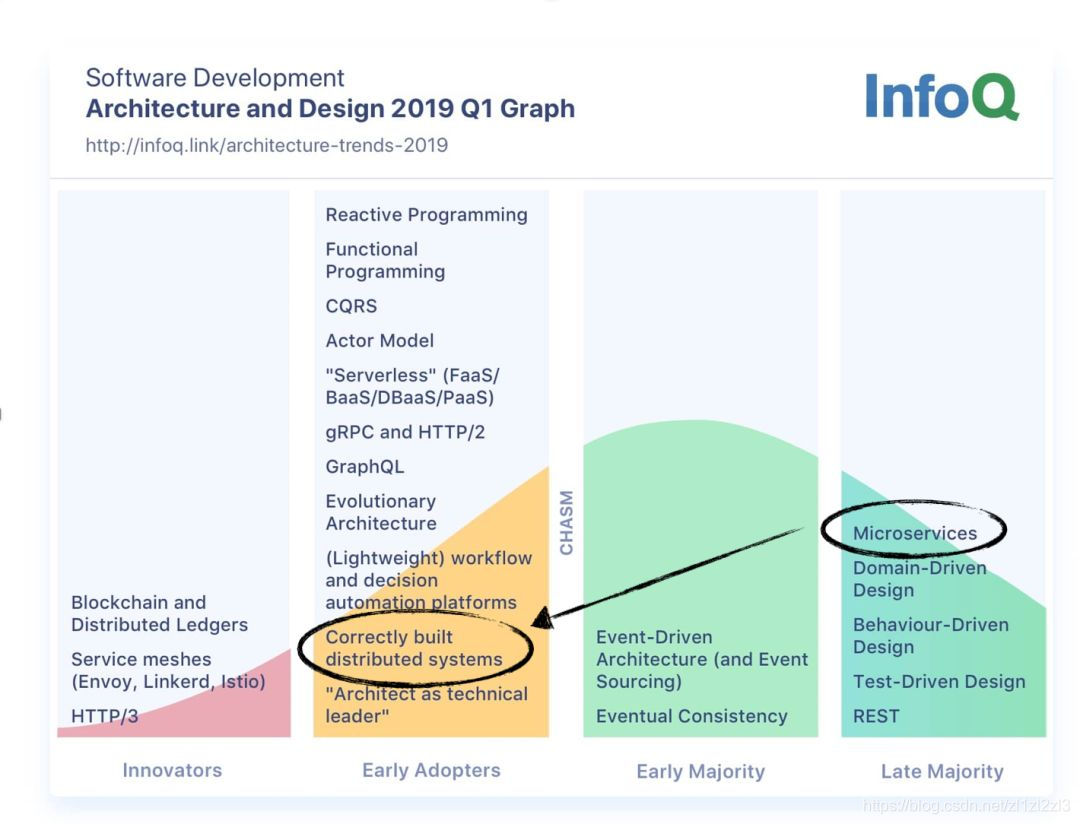Image resolution: width=1080 pixels, height=824 pixels.
Task: Click the REST item in Late Majority
Action: (x=876, y=716)
